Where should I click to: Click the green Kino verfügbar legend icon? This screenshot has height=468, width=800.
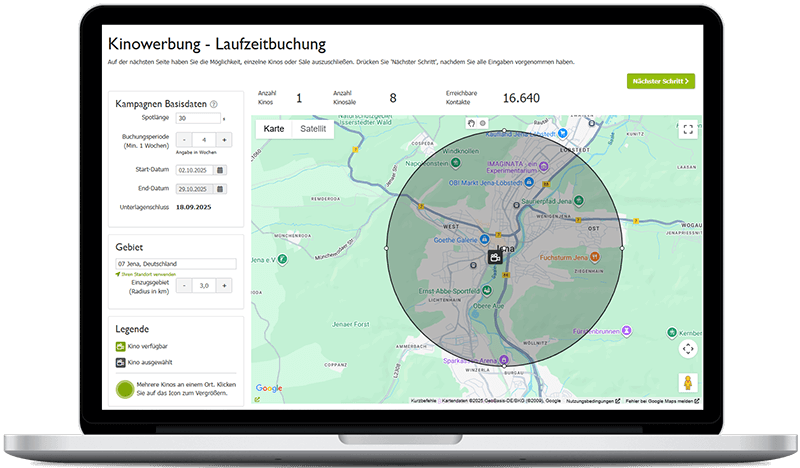click(x=120, y=347)
